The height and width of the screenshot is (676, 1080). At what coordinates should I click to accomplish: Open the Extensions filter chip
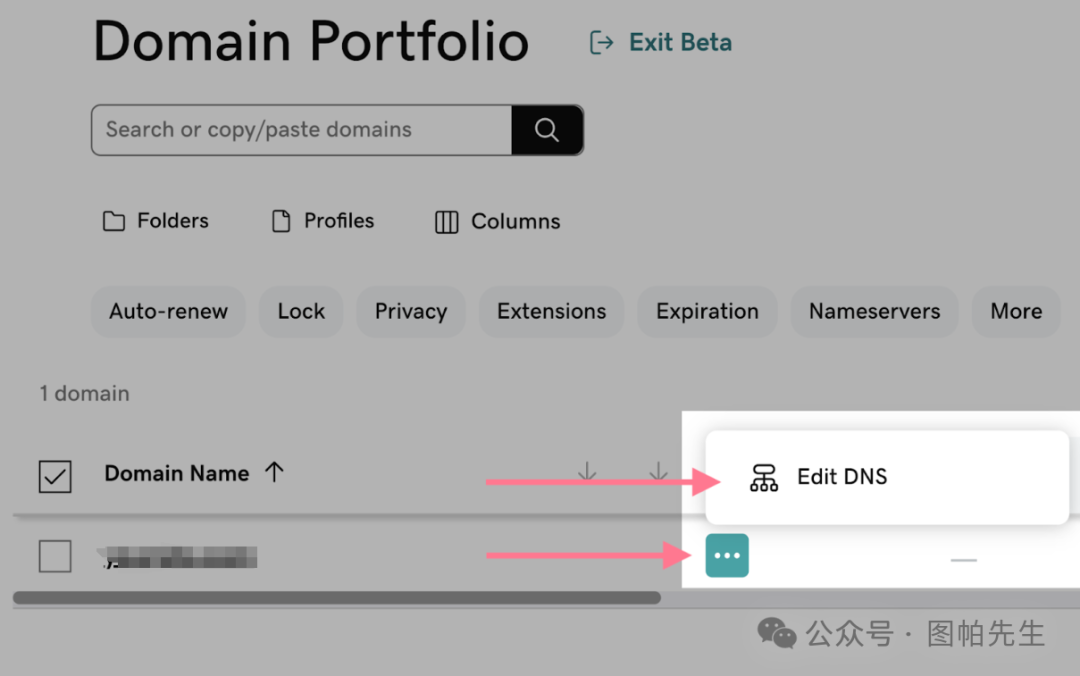coord(552,311)
